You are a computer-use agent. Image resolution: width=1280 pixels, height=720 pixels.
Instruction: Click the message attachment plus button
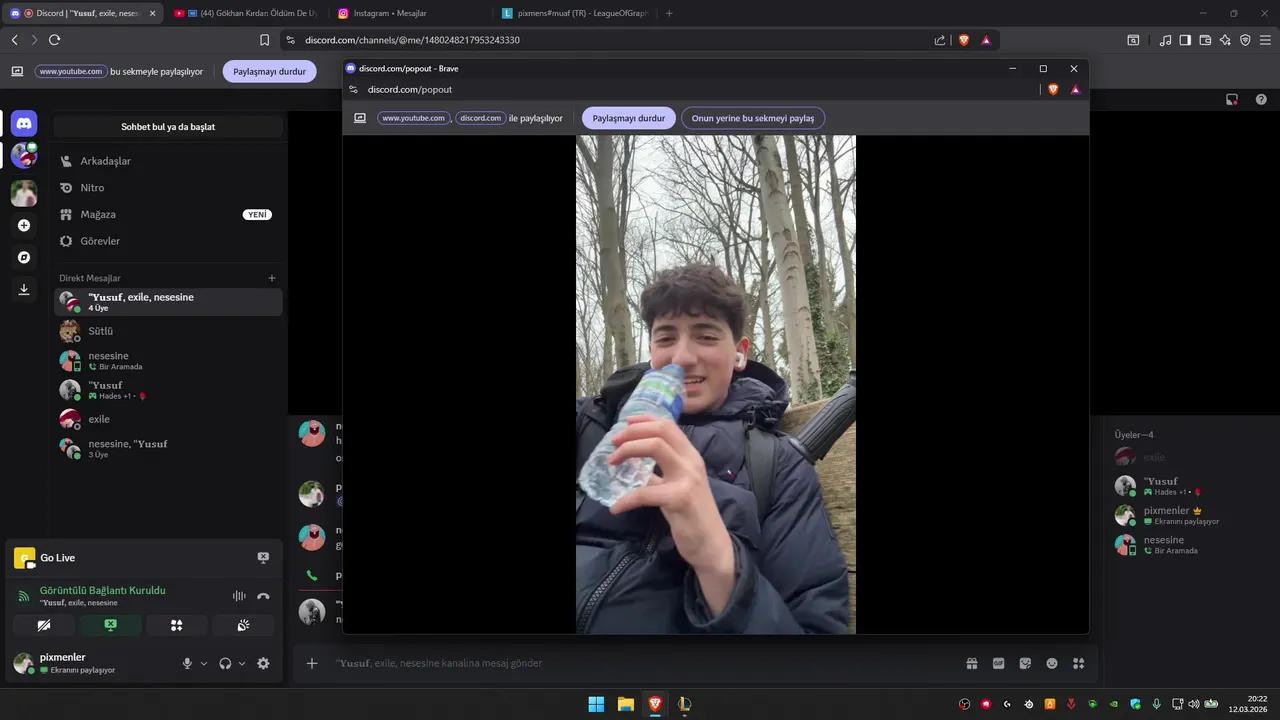pyautogui.click(x=312, y=663)
